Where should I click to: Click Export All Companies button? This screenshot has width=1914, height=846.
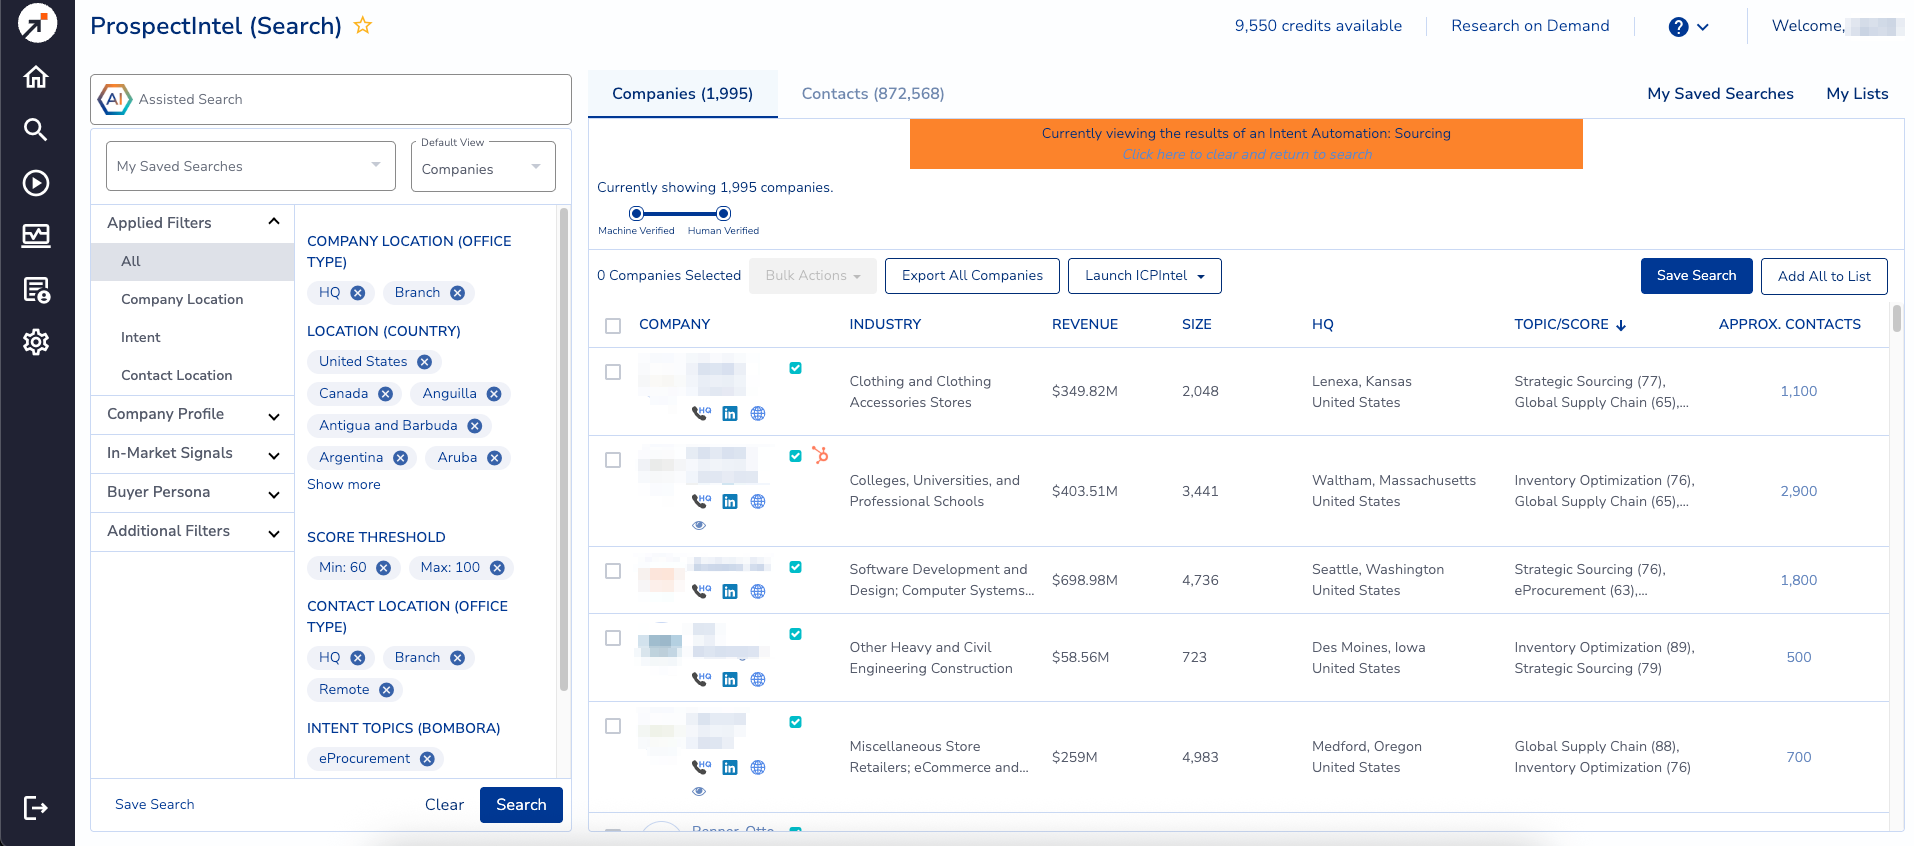tap(972, 276)
